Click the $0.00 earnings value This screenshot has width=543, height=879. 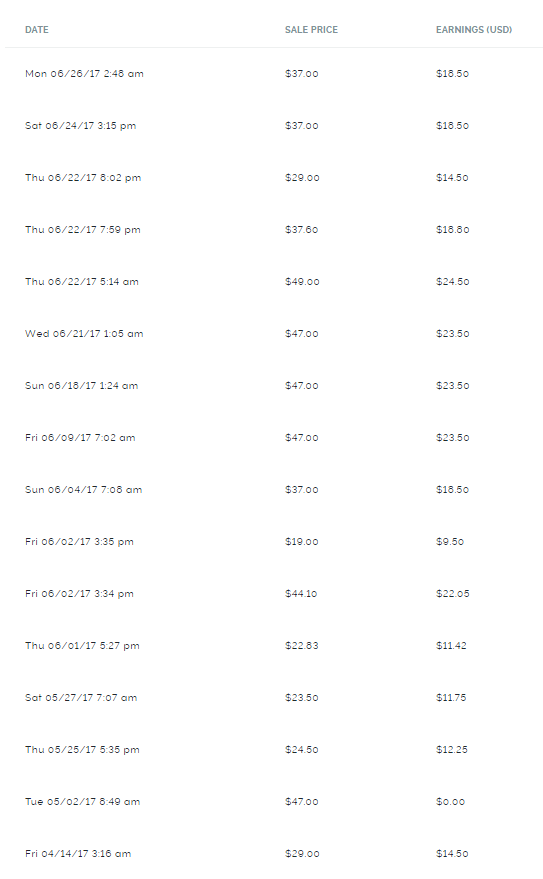451,802
